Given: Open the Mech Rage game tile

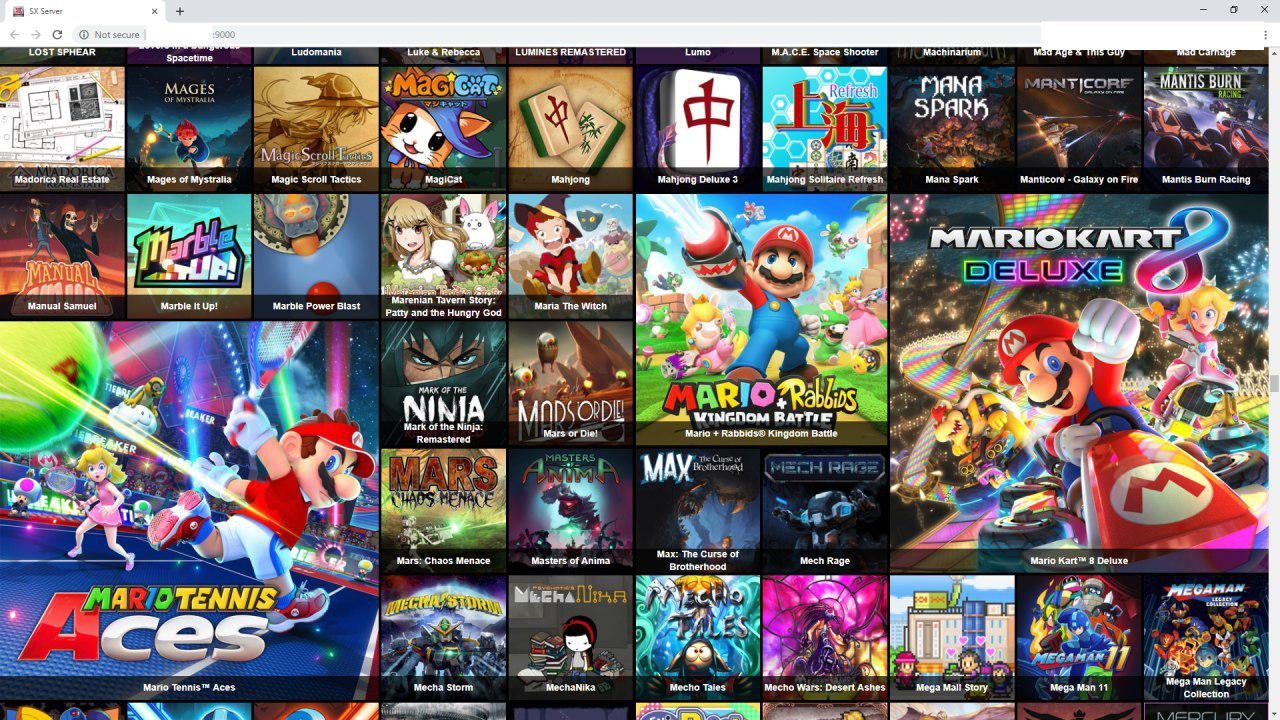Looking at the screenshot, I should click(825, 510).
